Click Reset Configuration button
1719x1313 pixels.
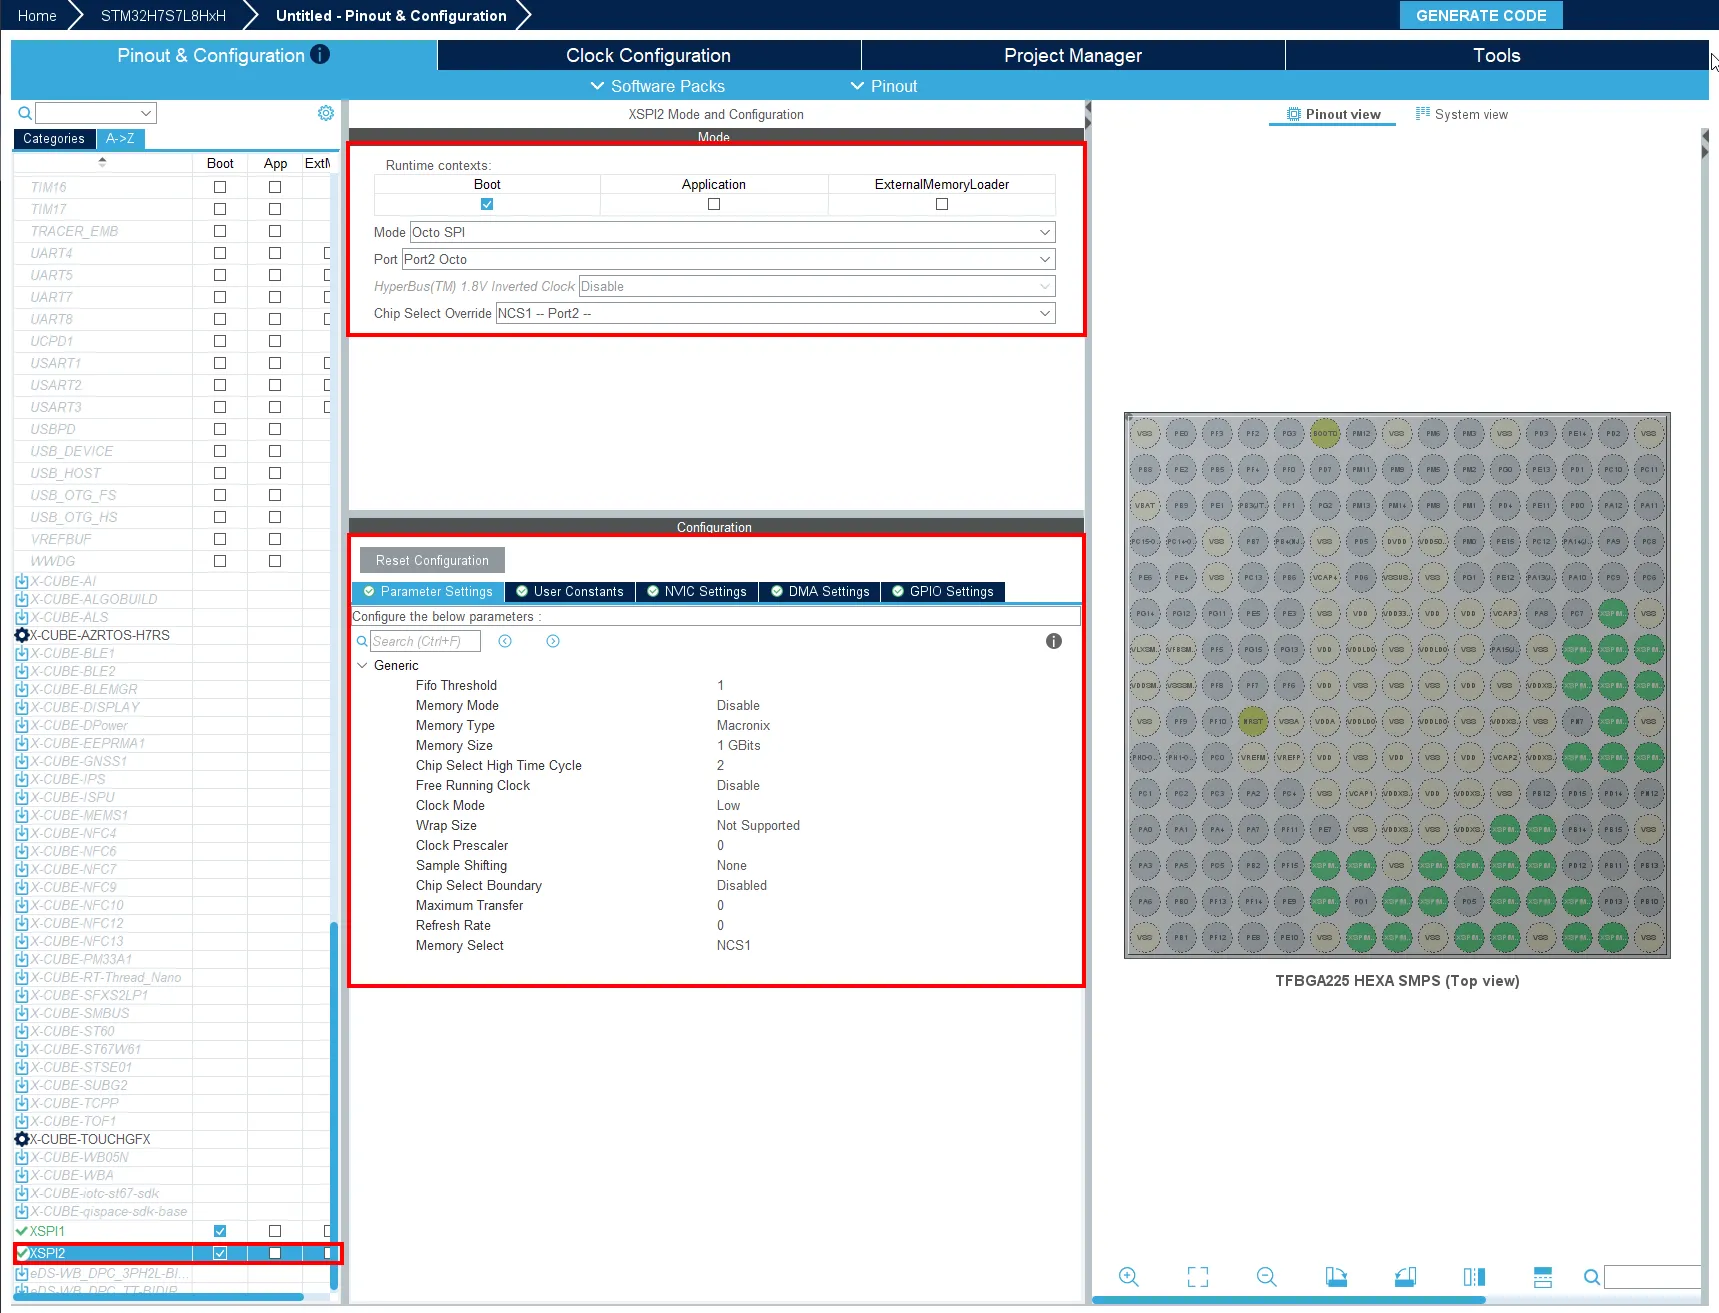click(x=432, y=560)
